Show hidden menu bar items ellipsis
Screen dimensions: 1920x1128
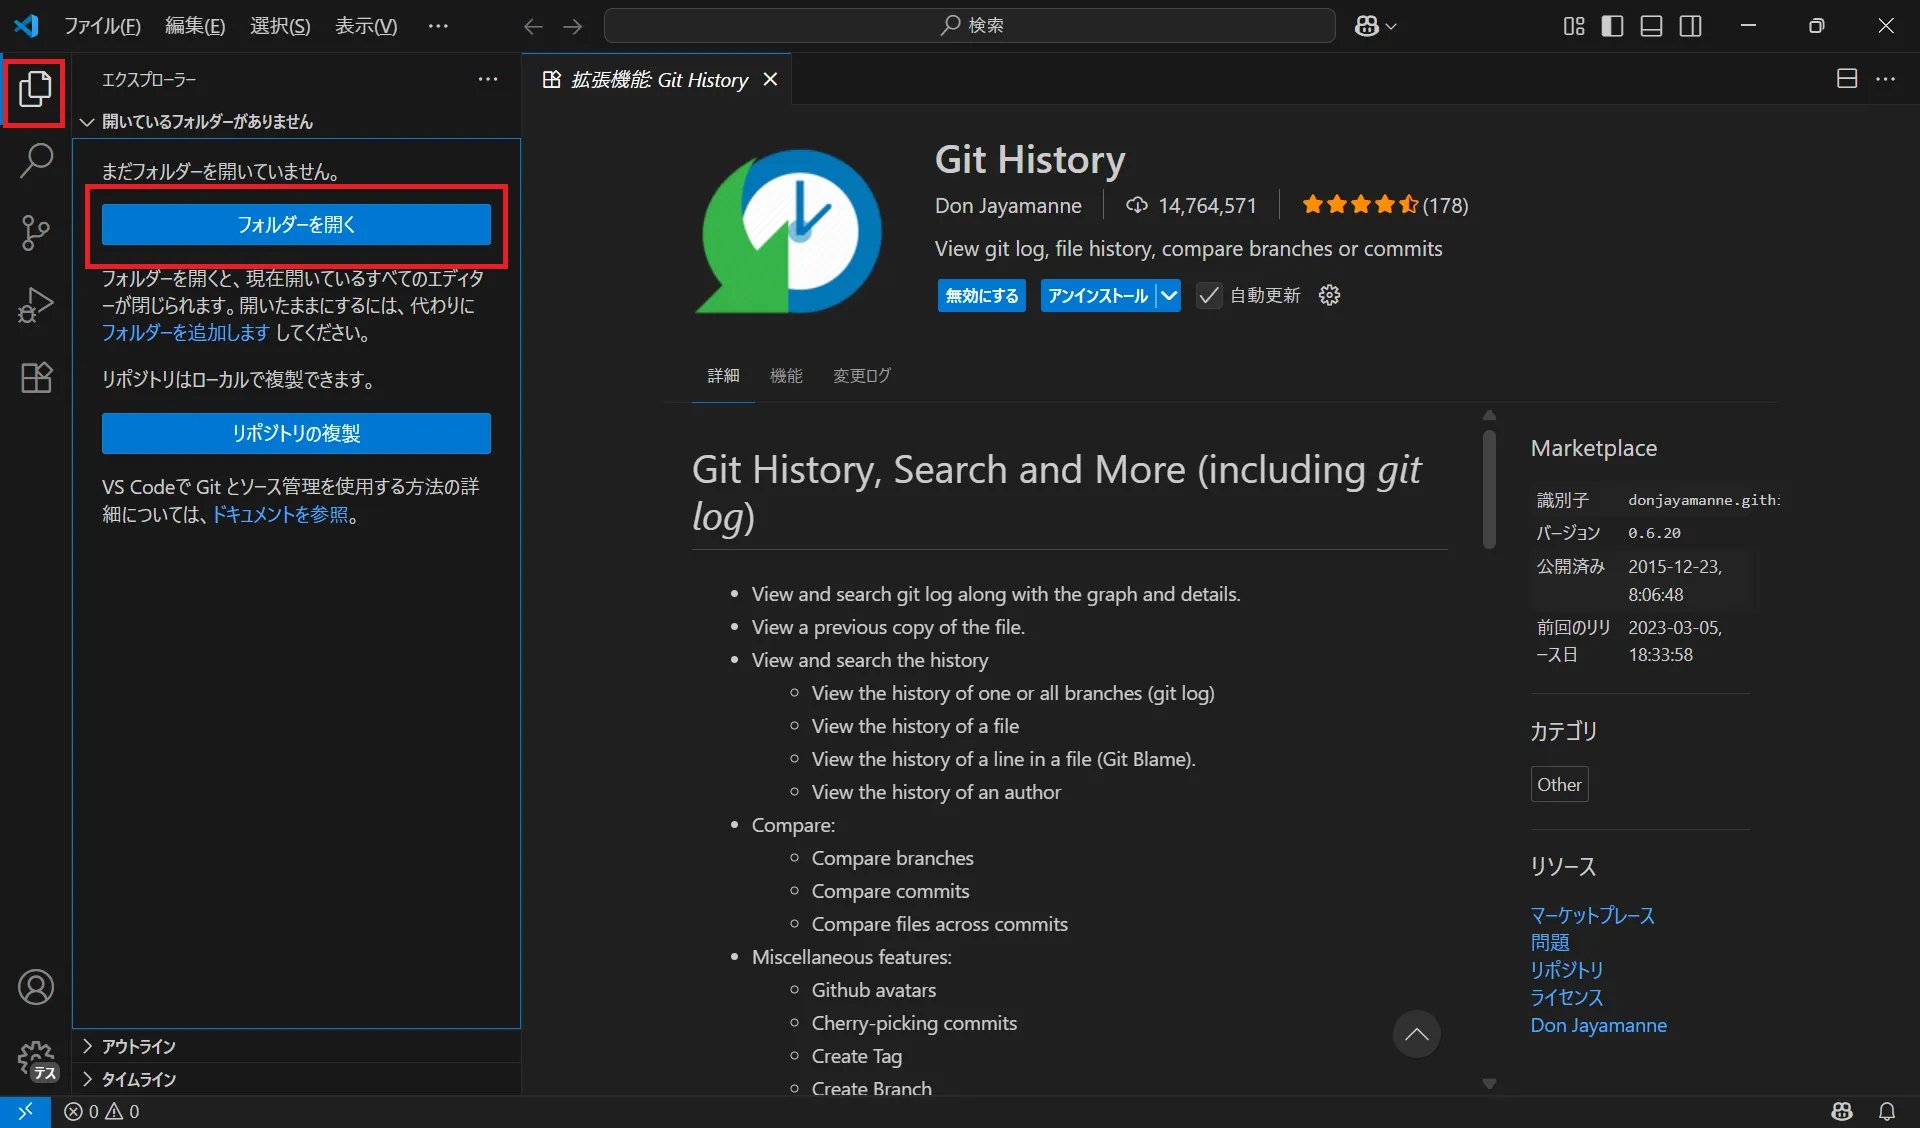(438, 26)
